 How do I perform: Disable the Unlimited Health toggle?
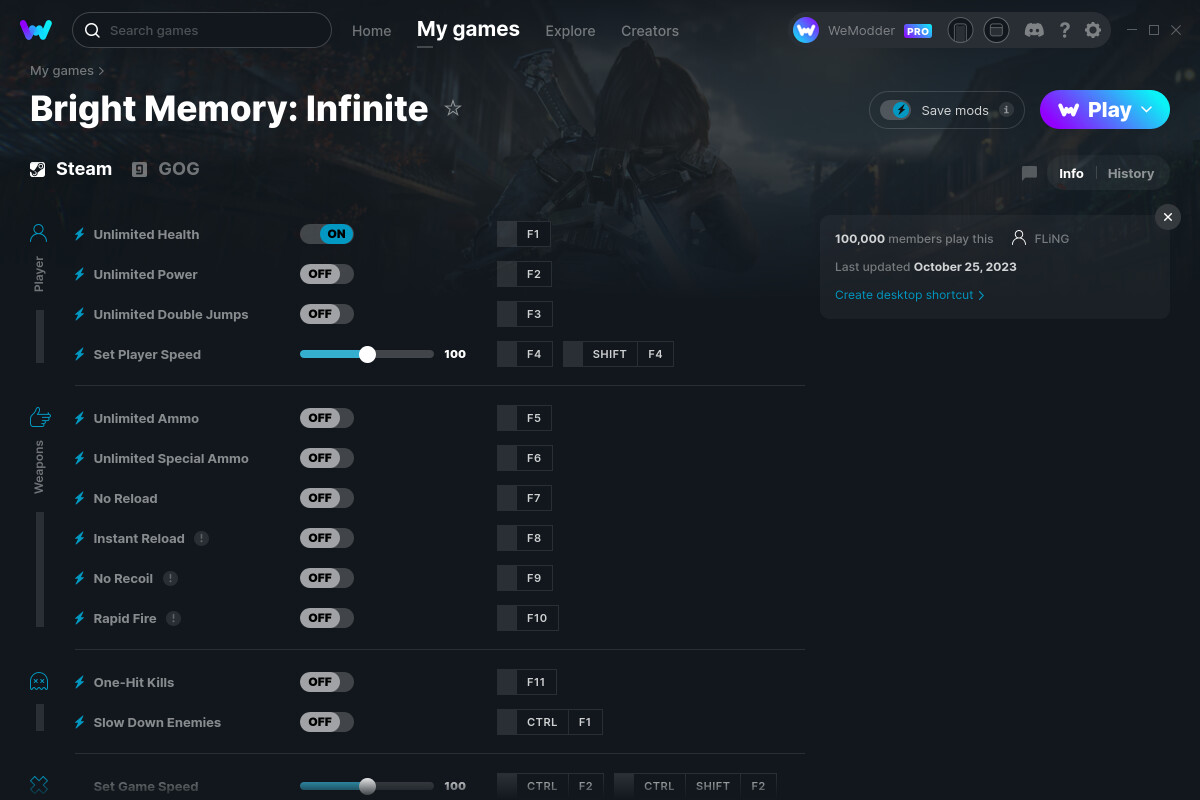(329, 233)
